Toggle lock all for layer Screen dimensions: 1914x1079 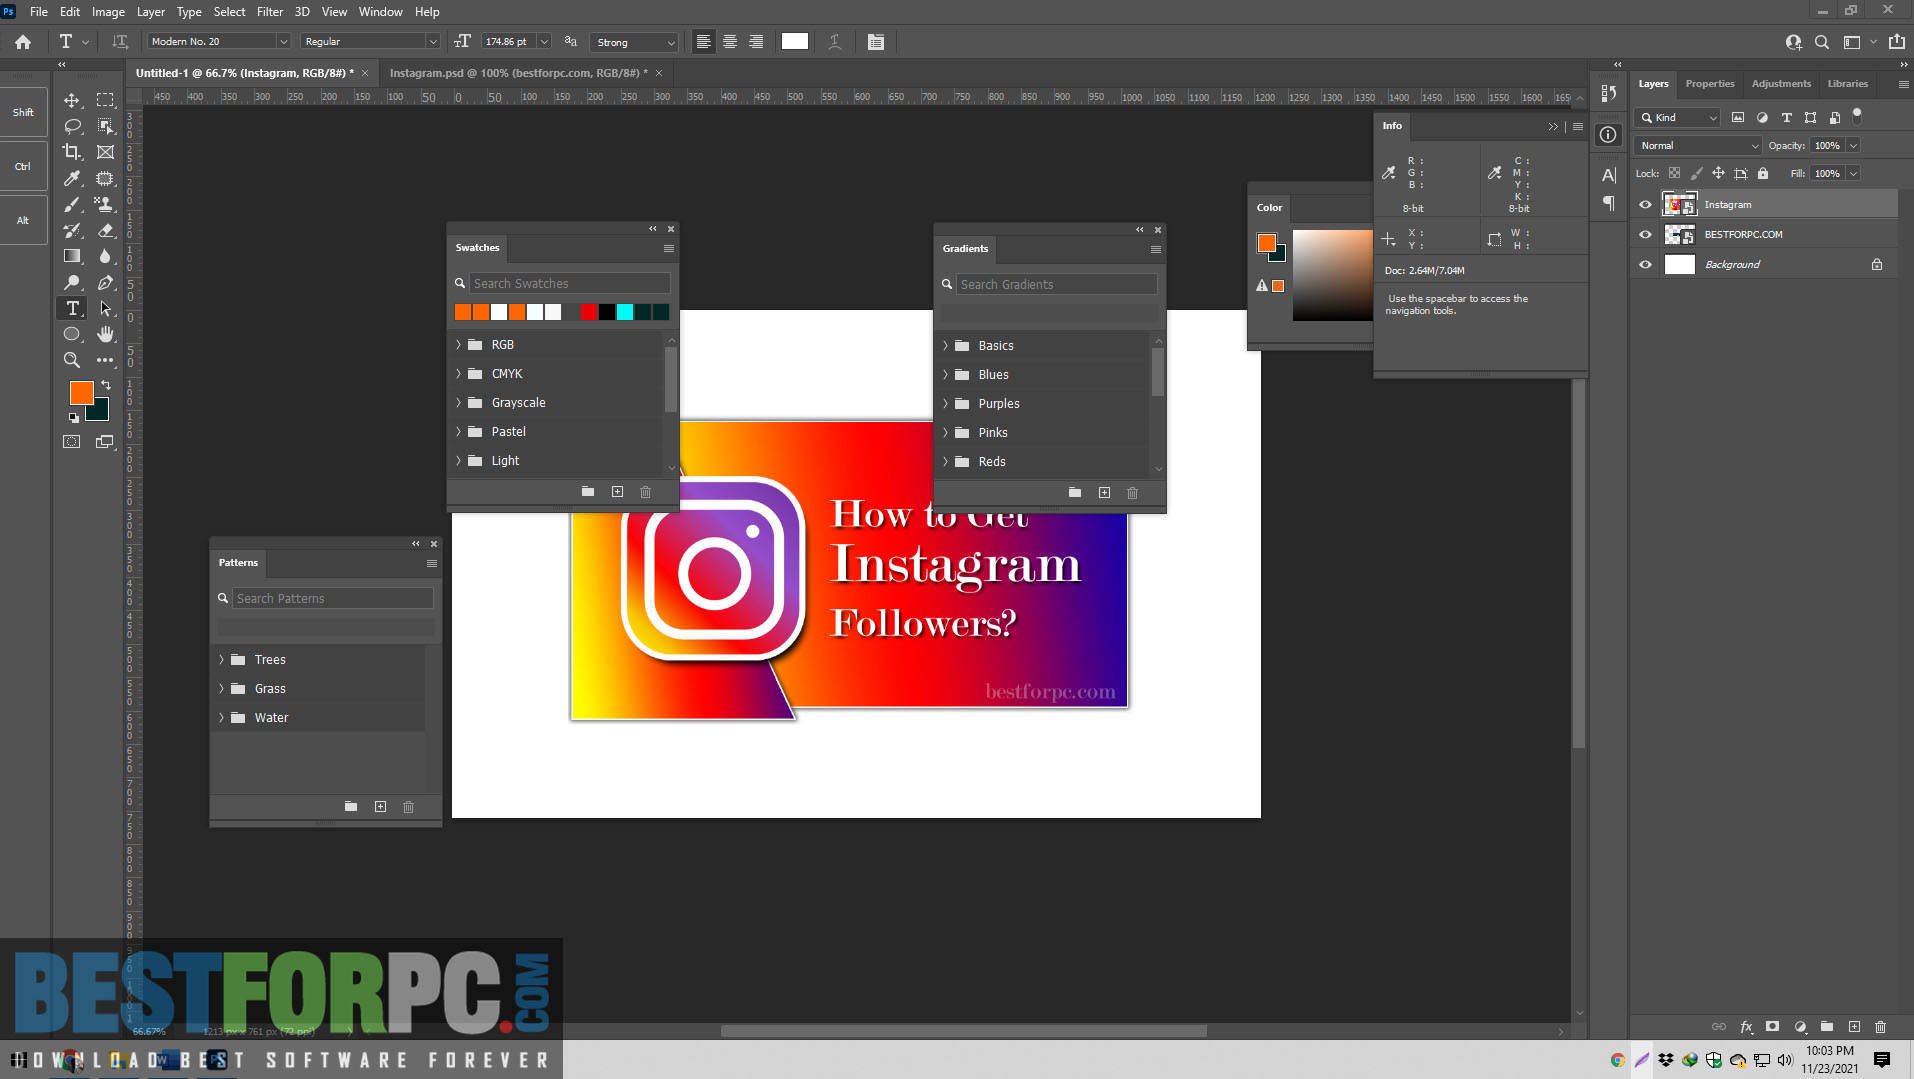click(x=1763, y=173)
